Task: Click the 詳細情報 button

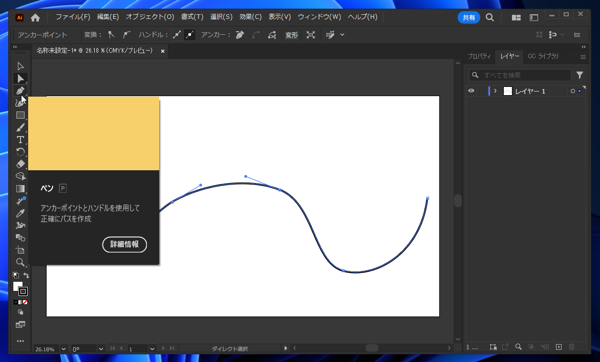Action: pos(124,244)
